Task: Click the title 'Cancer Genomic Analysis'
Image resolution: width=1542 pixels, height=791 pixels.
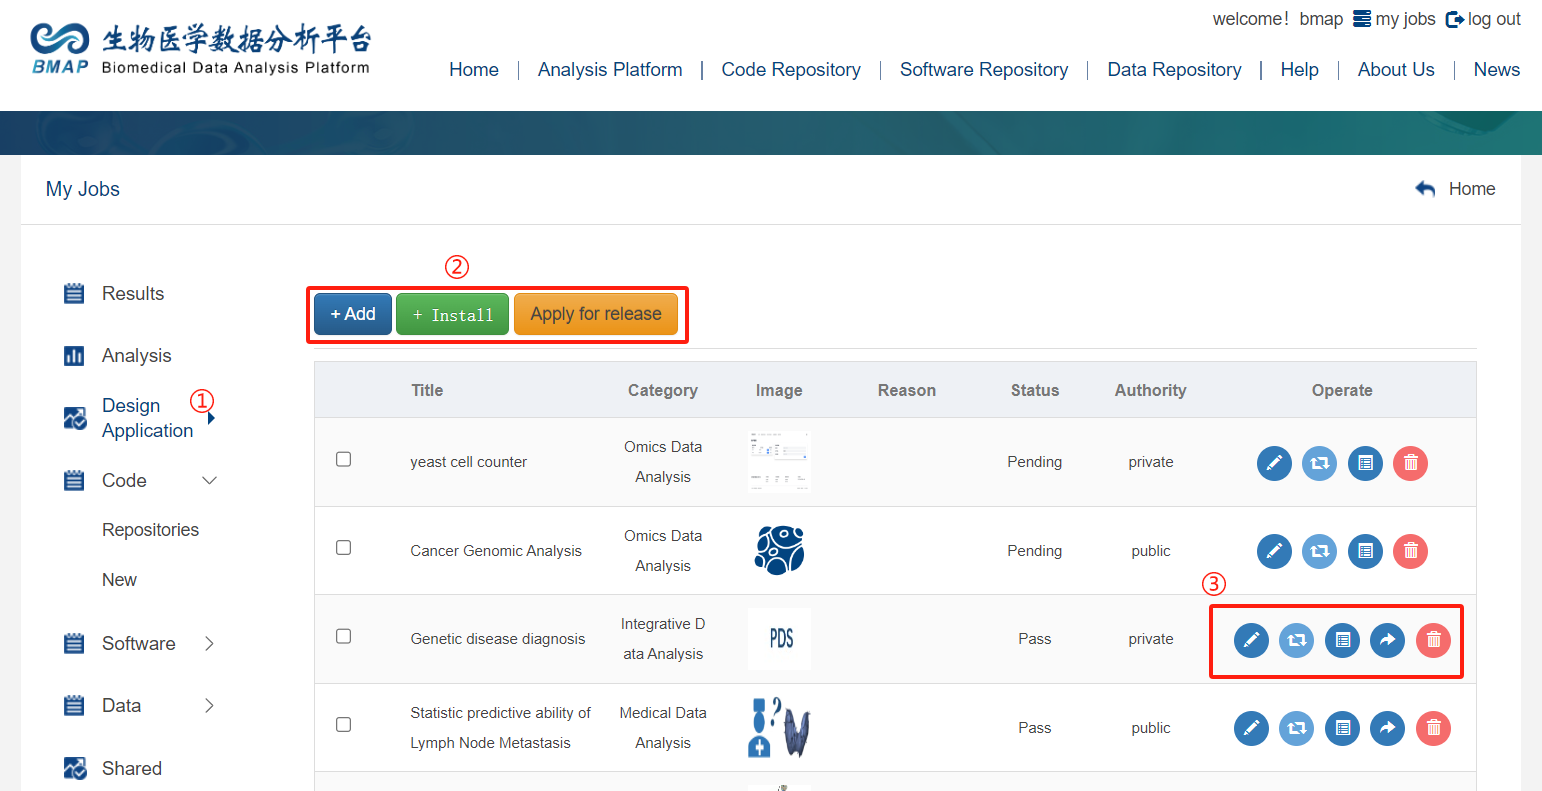Action: (x=496, y=551)
